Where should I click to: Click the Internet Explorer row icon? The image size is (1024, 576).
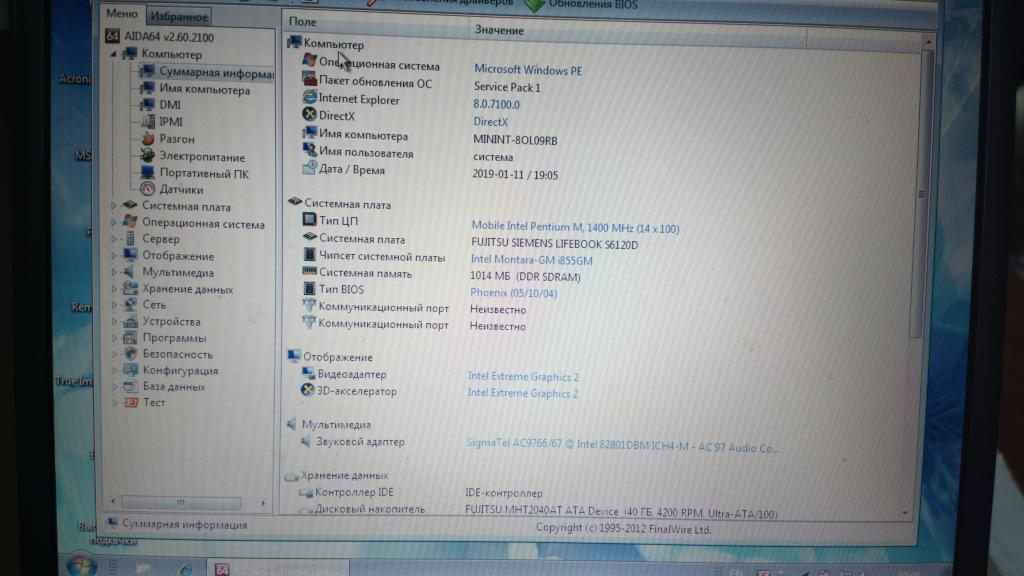tap(309, 97)
